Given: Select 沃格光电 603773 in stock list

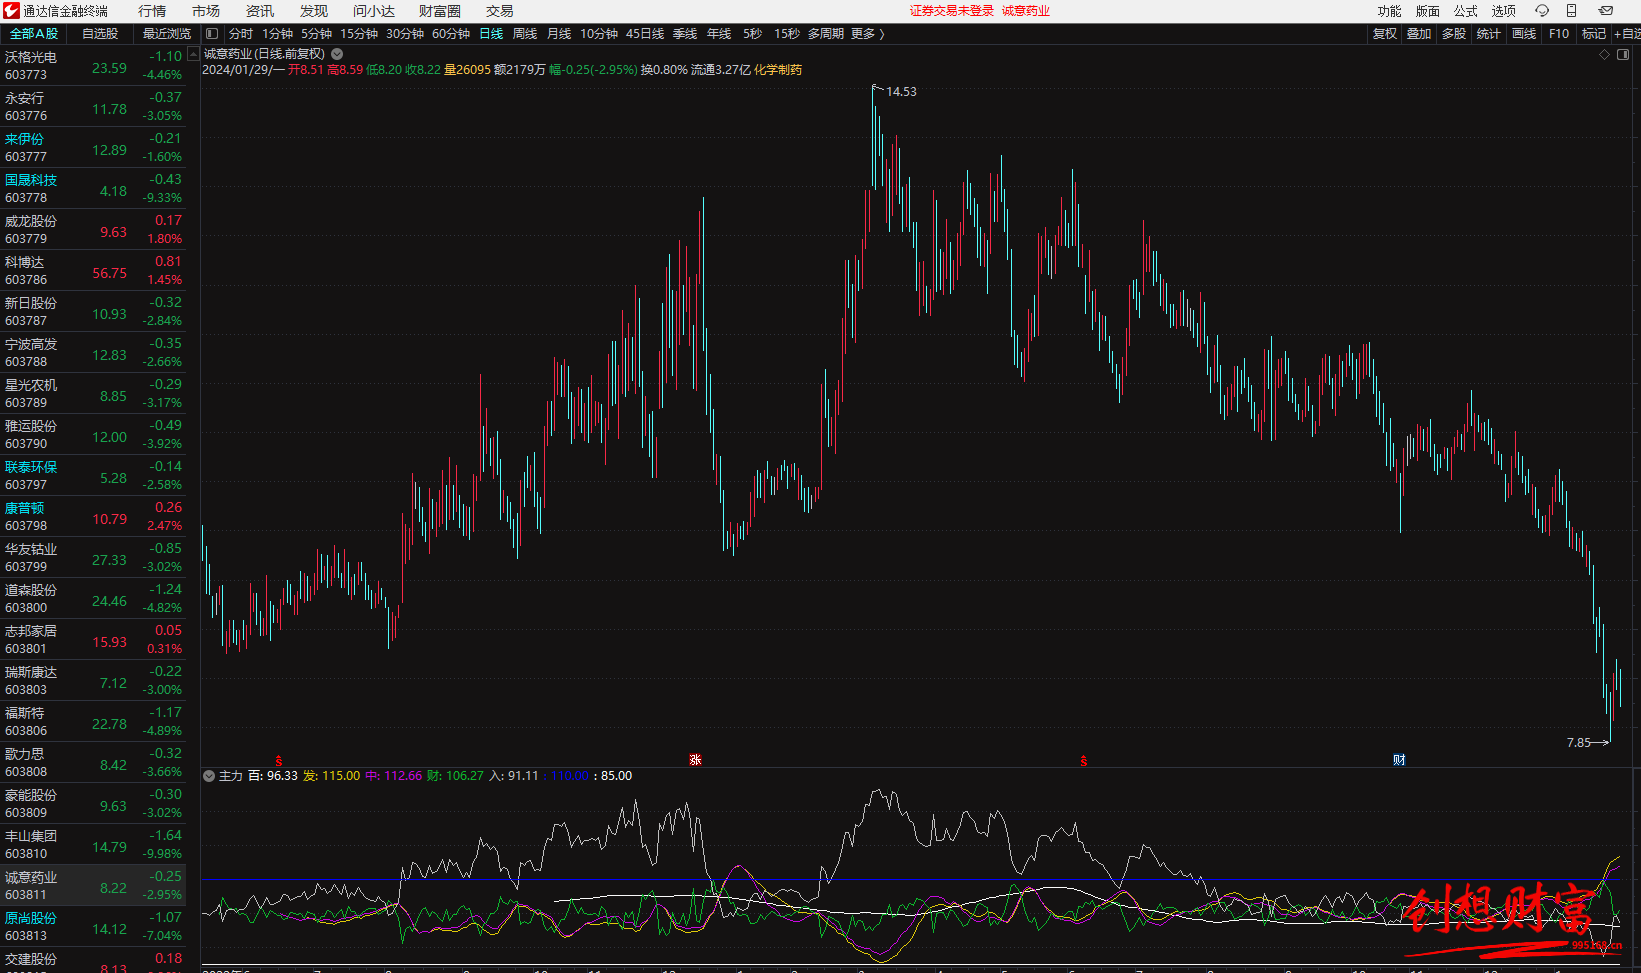Looking at the screenshot, I should pyautogui.click(x=93, y=66).
